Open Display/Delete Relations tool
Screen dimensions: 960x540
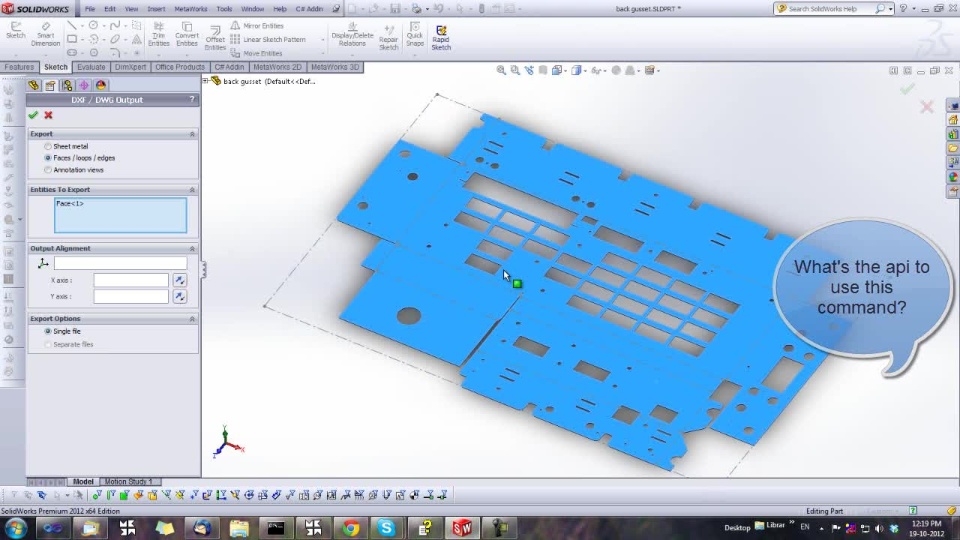coord(352,34)
